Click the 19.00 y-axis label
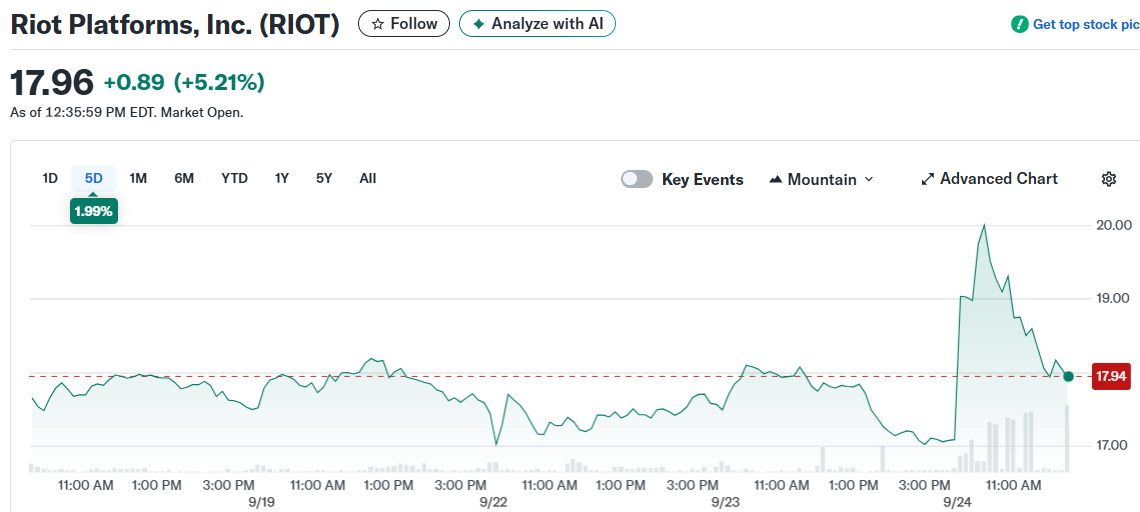 pos(1113,298)
